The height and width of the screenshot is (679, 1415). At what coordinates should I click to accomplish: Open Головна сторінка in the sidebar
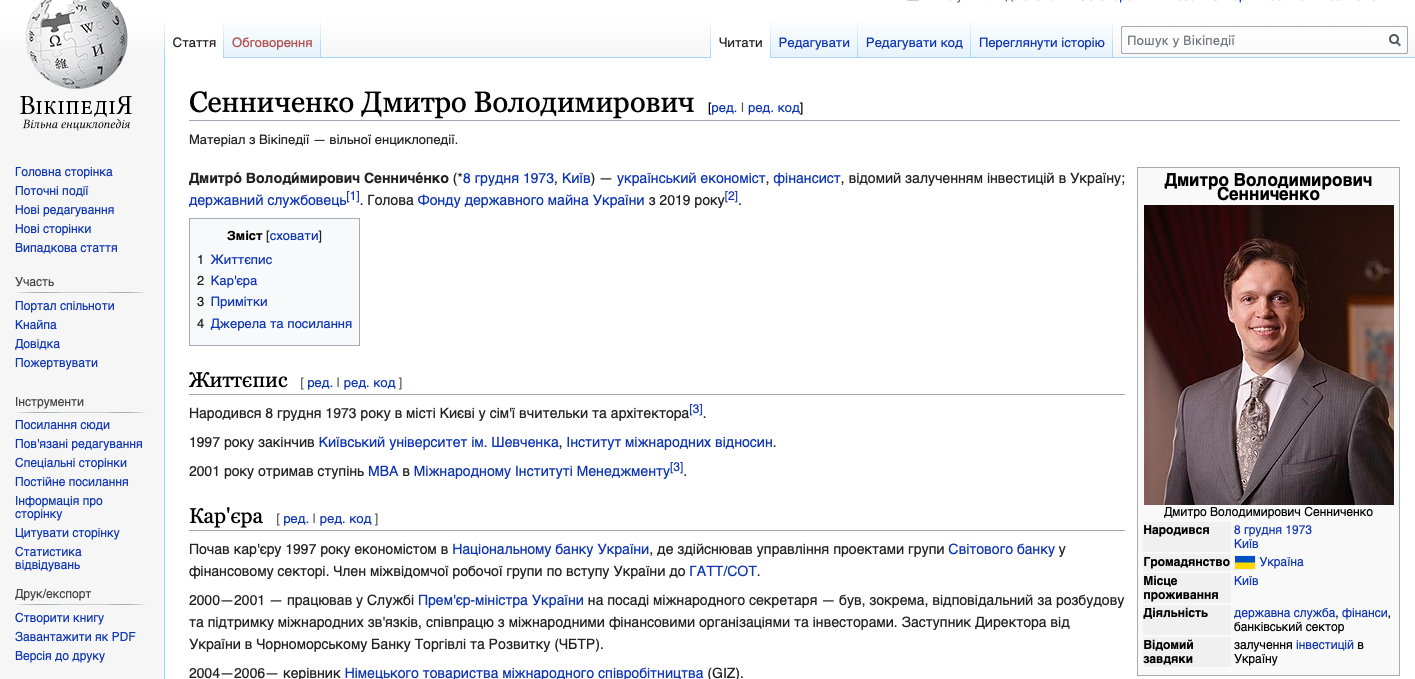click(64, 172)
